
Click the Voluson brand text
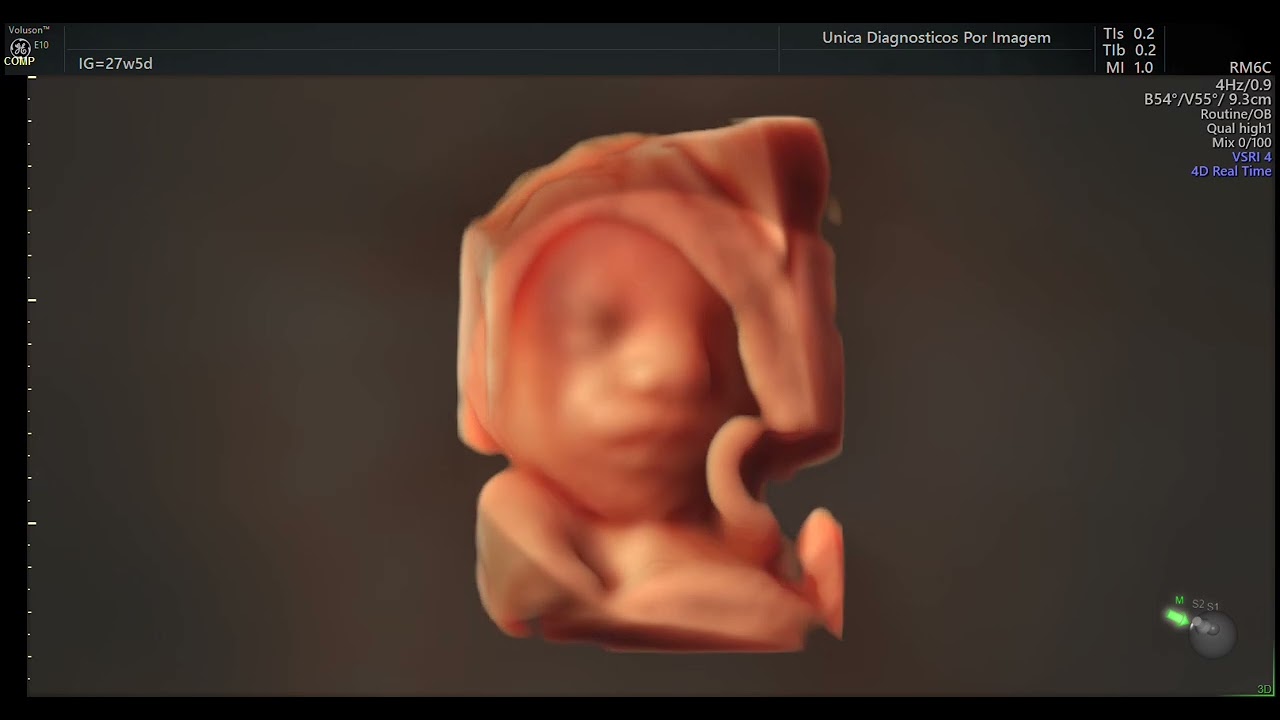pos(29,30)
